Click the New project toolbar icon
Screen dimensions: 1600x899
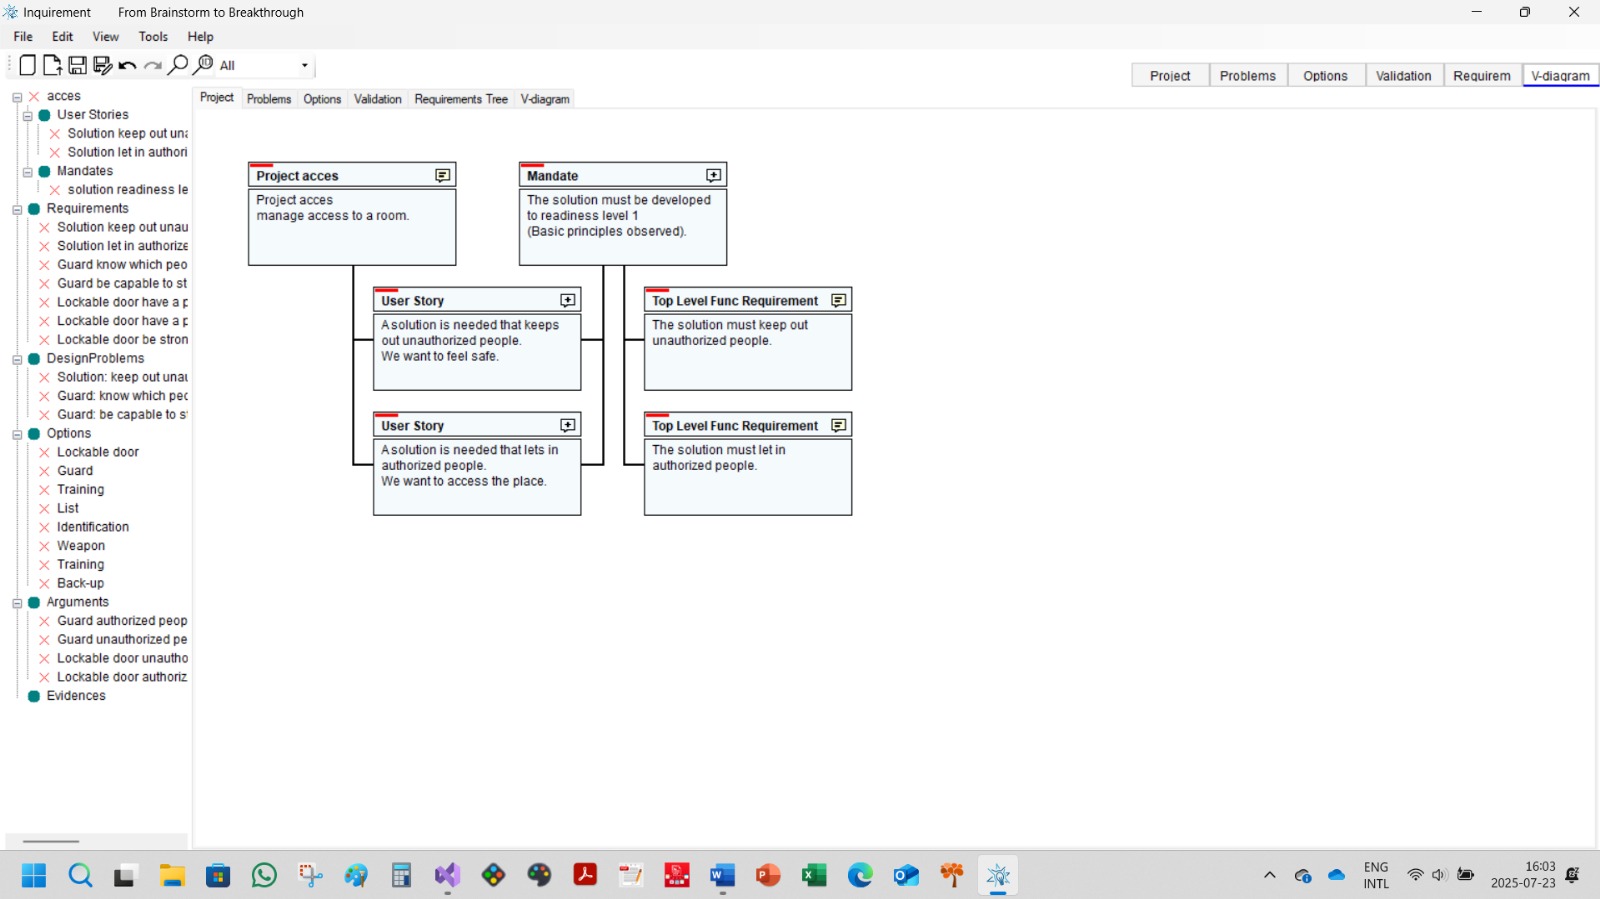click(27, 65)
